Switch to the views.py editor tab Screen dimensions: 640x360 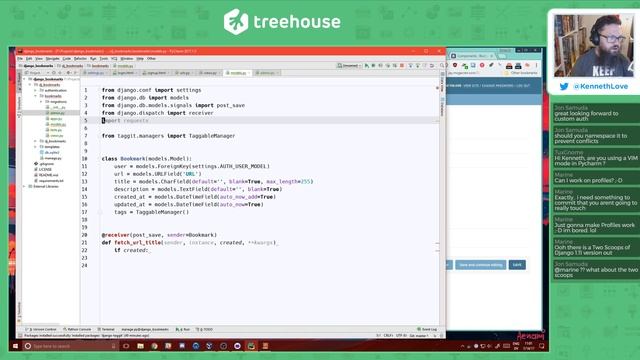click(209, 73)
